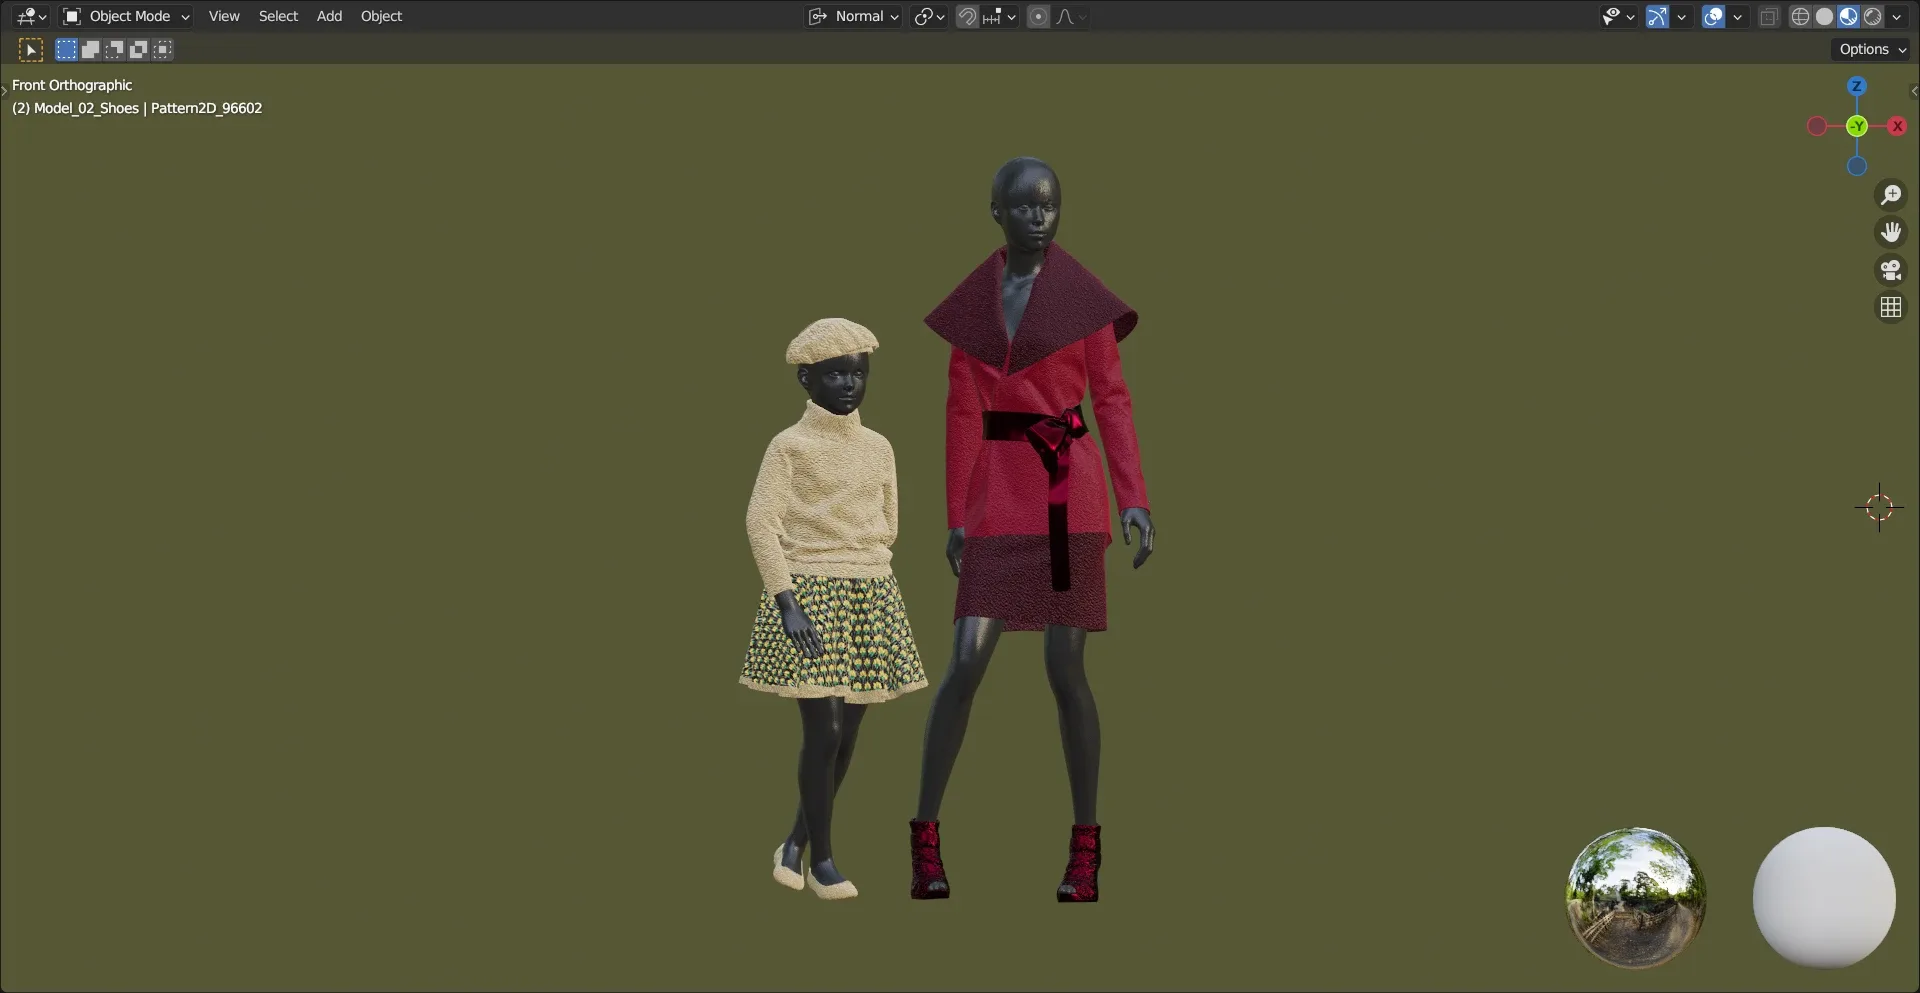This screenshot has height=993, width=1920.
Task: Click the red X axis gizmo handle
Action: (x=1896, y=126)
